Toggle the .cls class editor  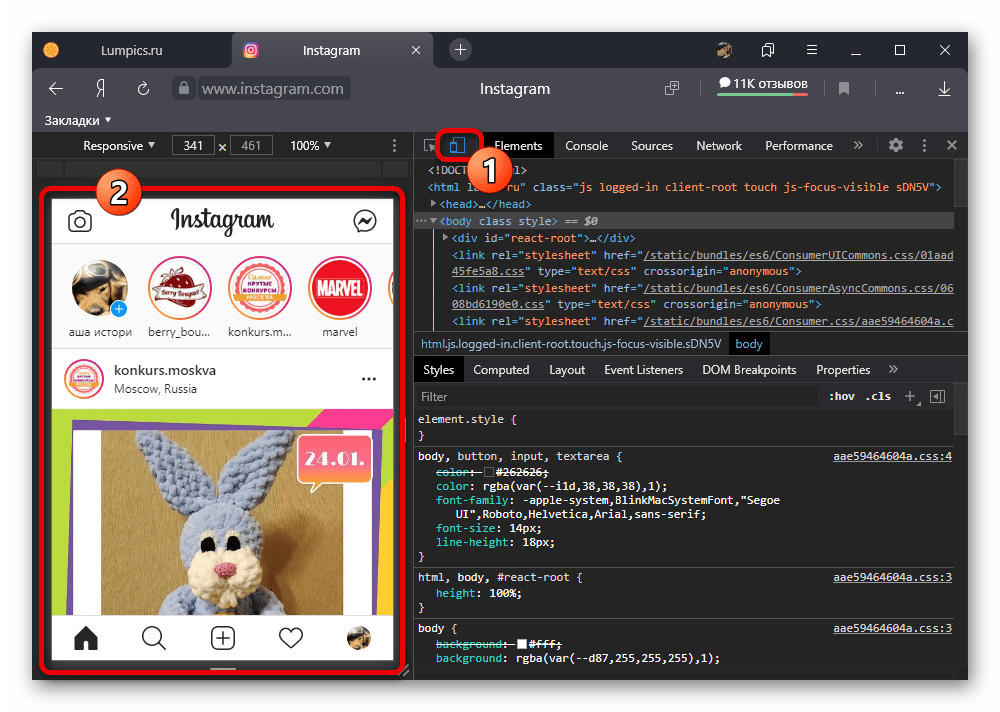(878, 397)
